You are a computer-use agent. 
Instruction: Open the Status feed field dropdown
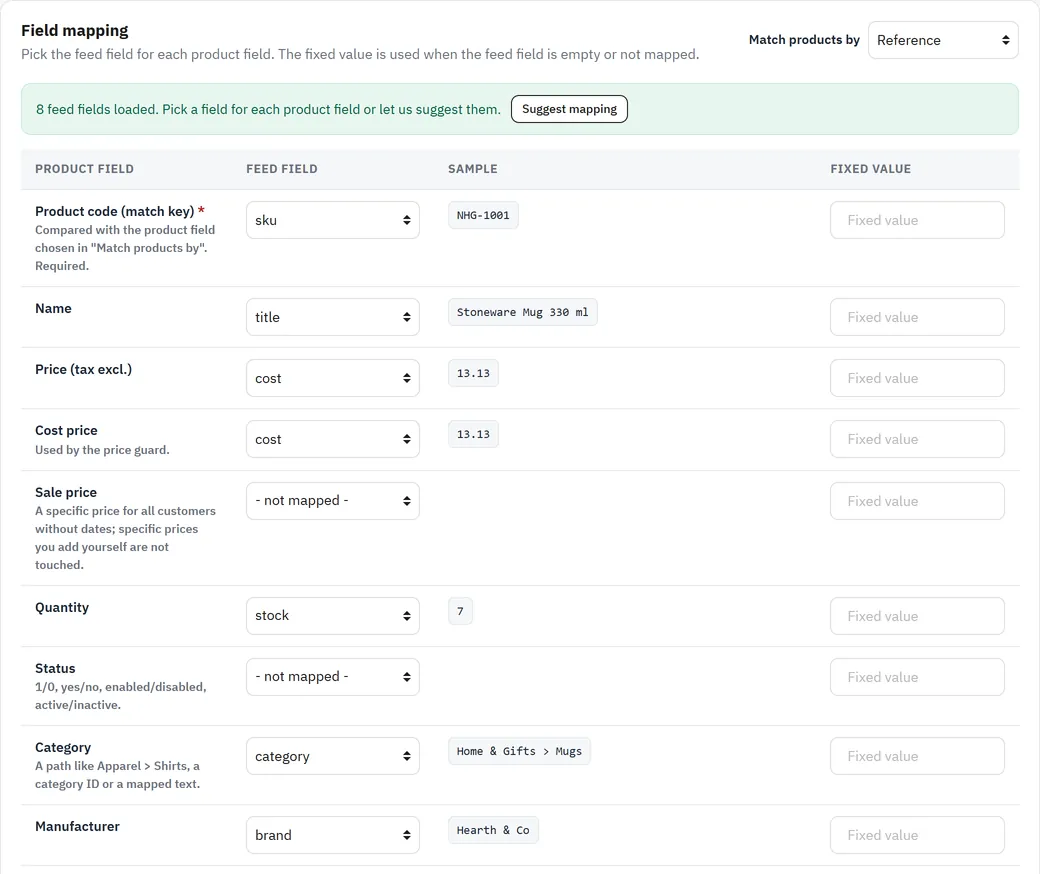coord(333,676)
